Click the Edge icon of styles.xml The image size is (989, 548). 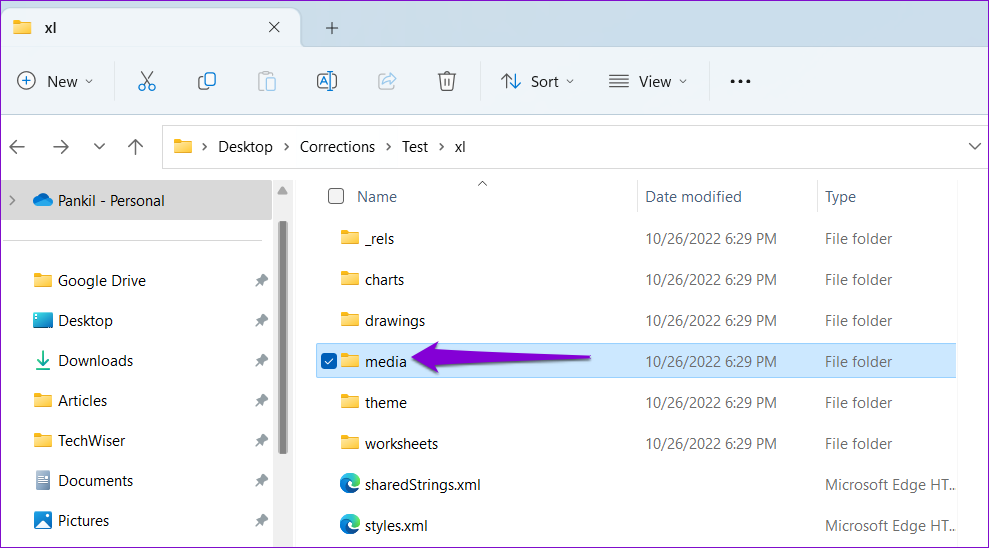350,525
